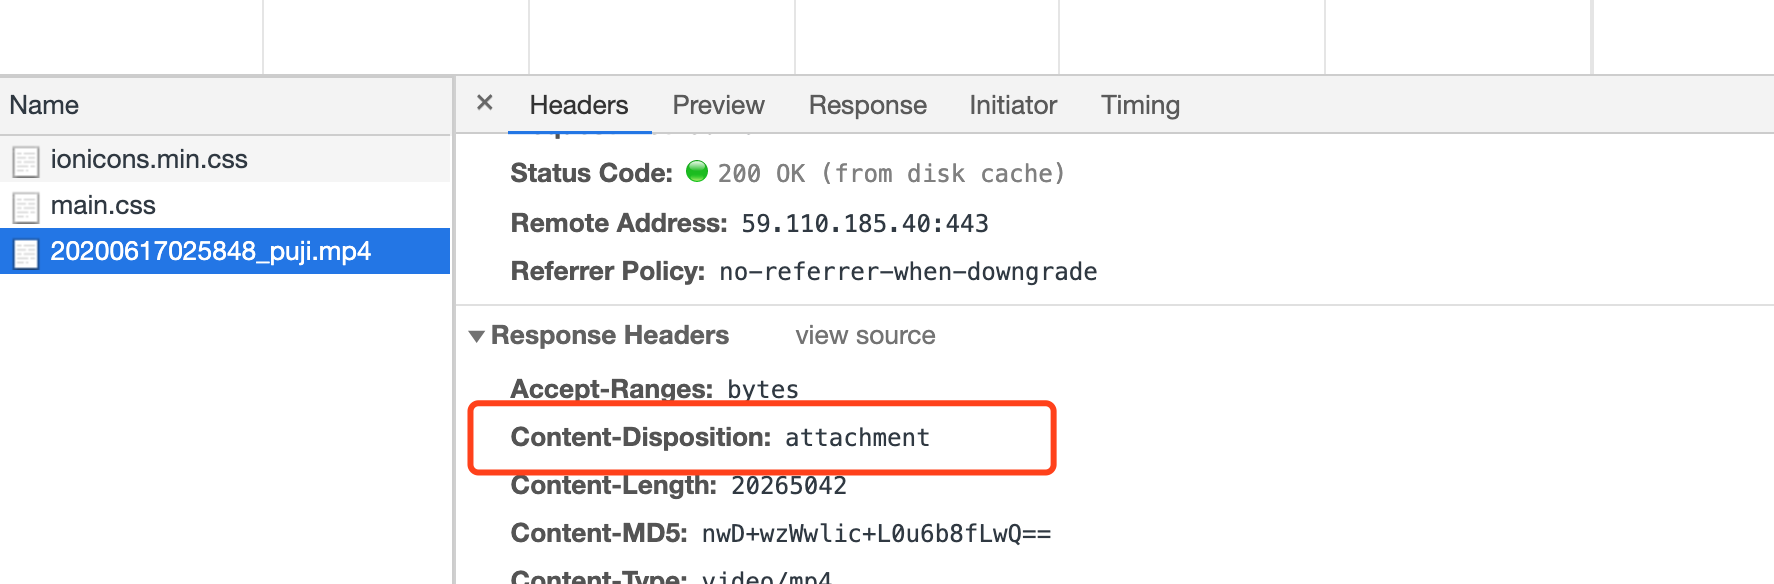Image resolution: width=1774 pixels, height=584 pixels.
Task: Select the main.css request name
Action: (x=103, y=205)
